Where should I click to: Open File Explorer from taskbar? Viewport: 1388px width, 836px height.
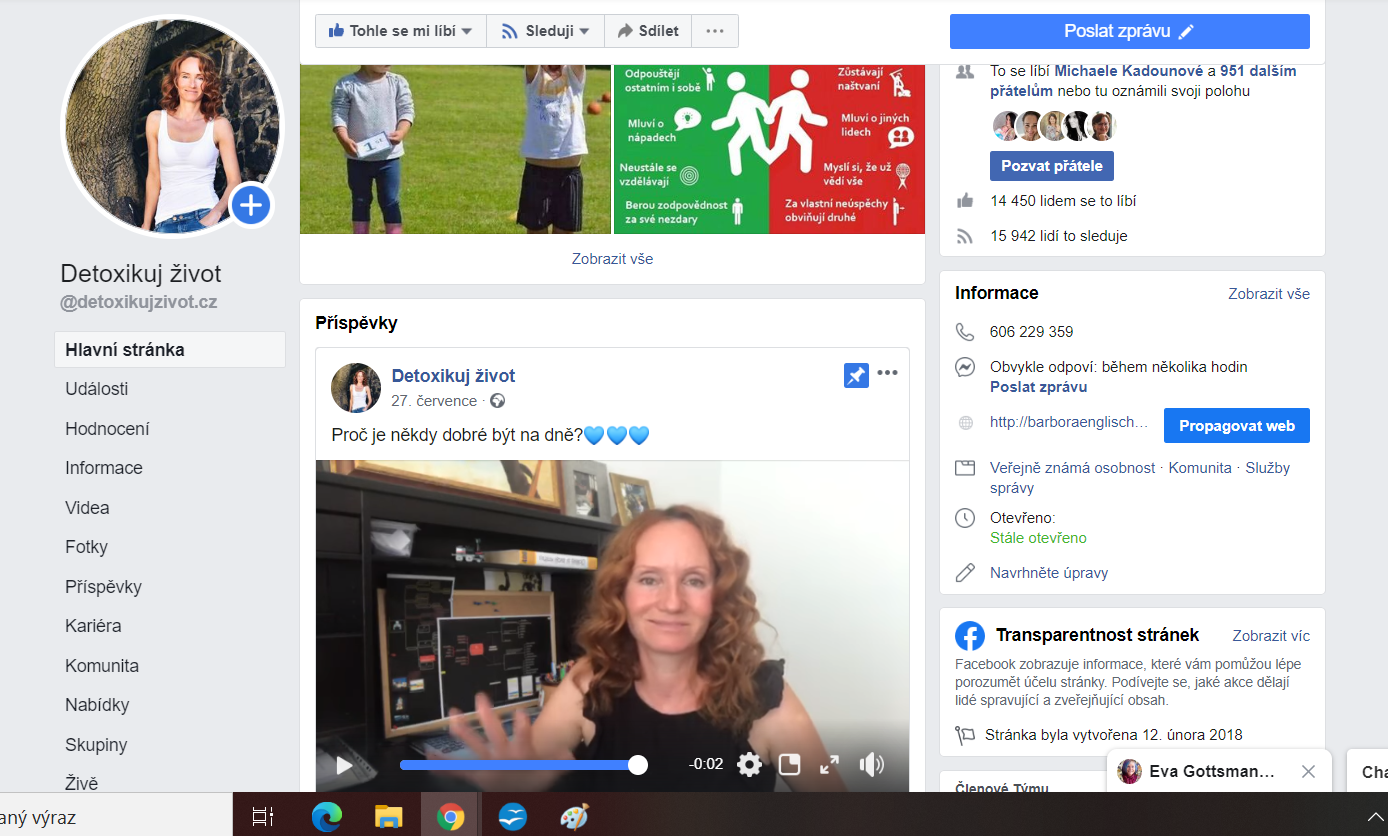click(388, 816)
